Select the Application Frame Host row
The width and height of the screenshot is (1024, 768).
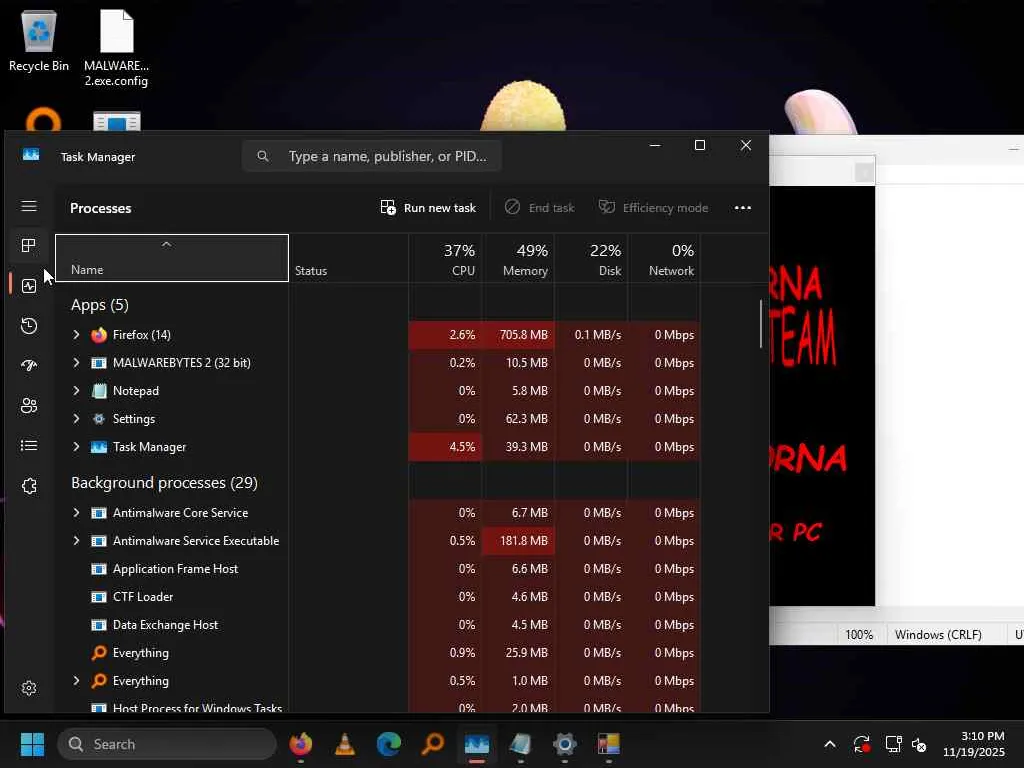click(x=377, y=569)
